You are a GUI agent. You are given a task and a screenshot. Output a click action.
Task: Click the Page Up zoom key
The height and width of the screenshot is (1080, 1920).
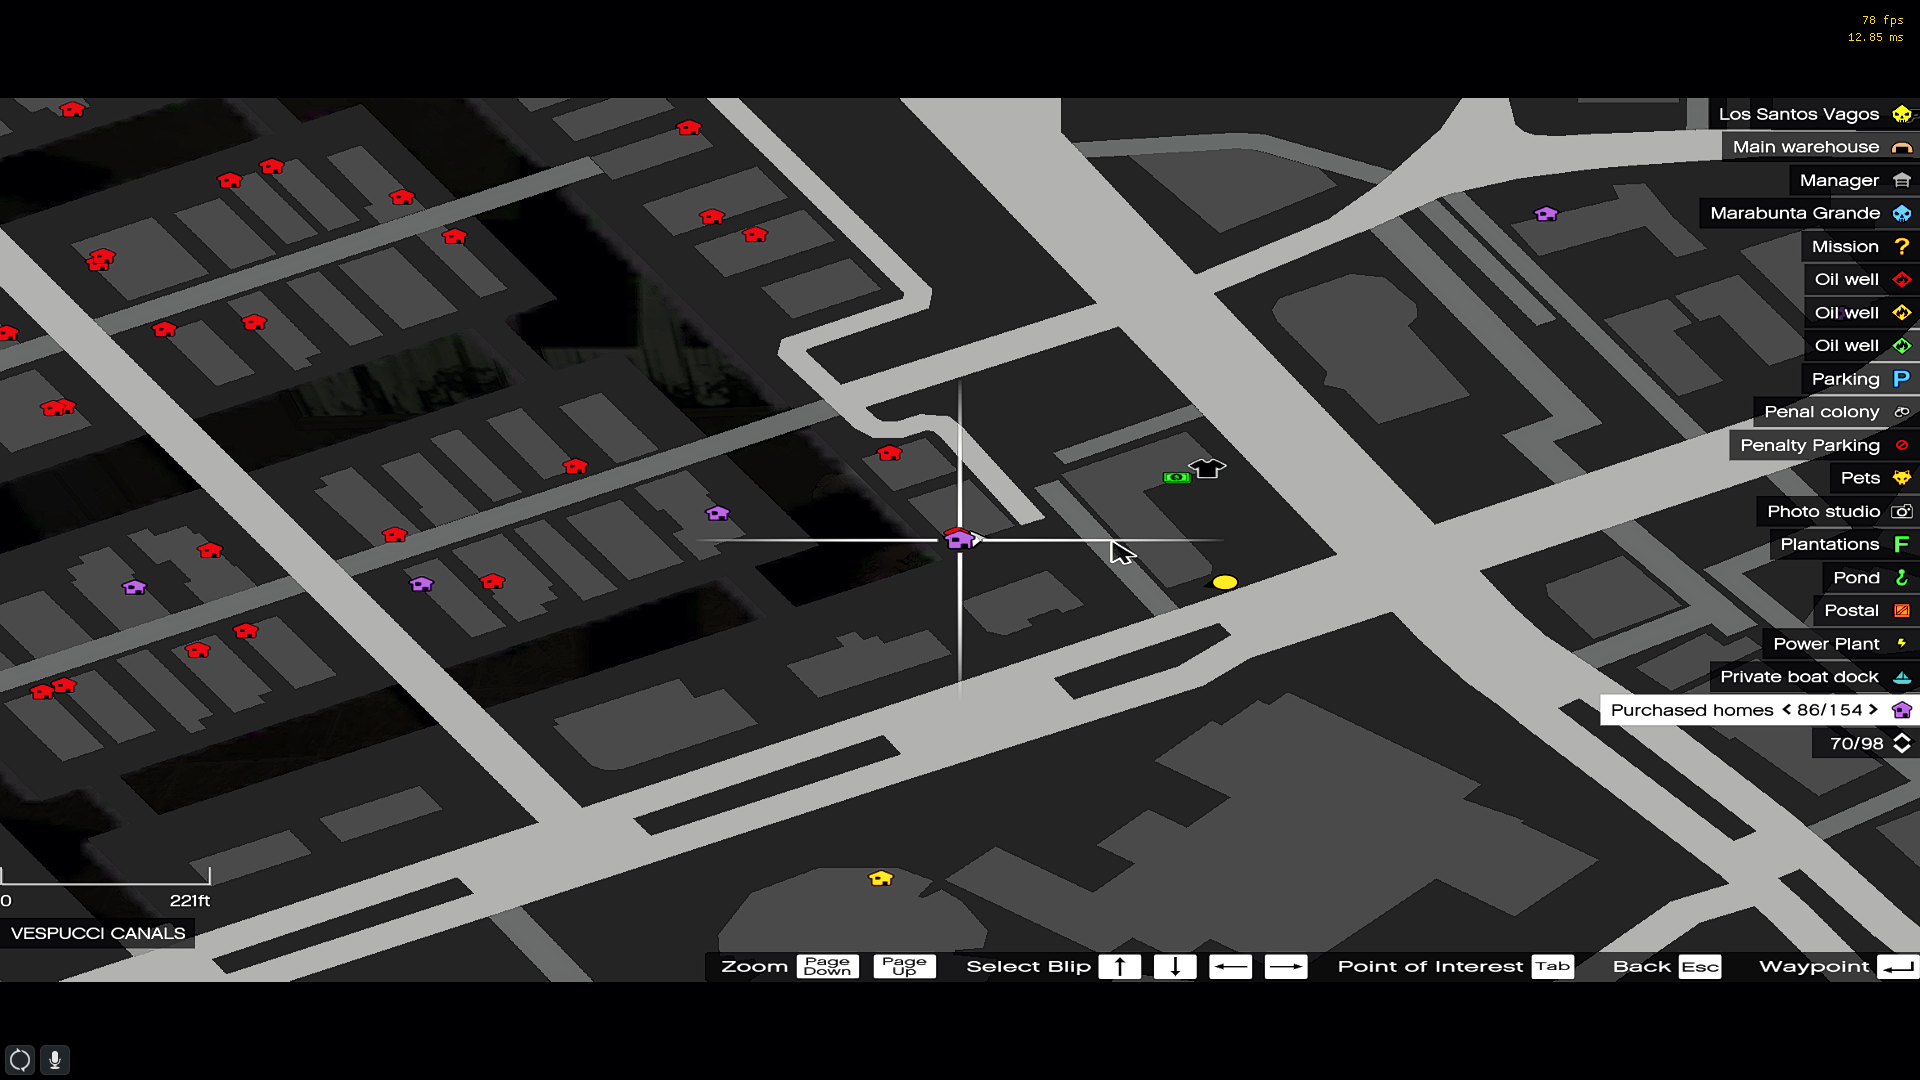click(904, 966)
